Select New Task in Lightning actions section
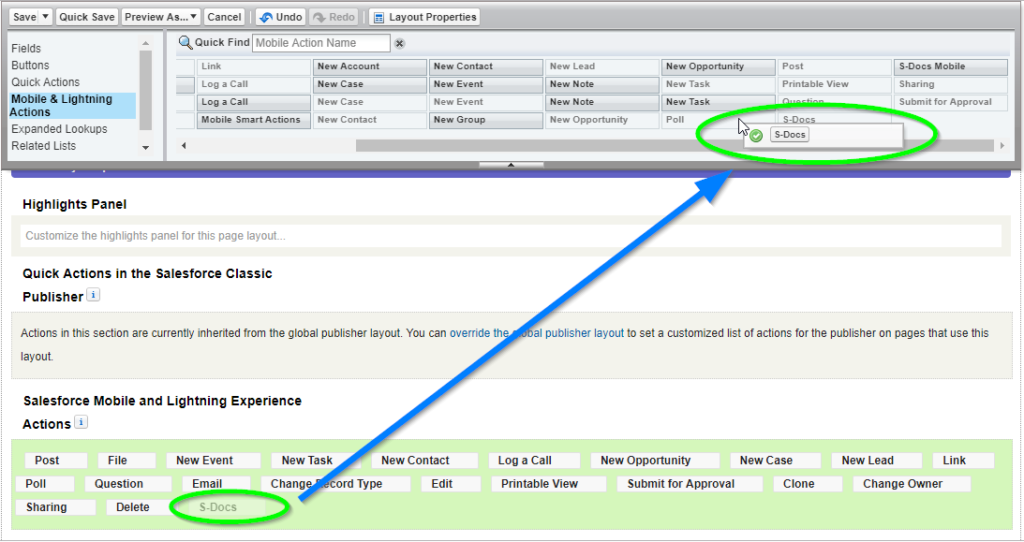The image size is (1024, 542). pos(316,460)
